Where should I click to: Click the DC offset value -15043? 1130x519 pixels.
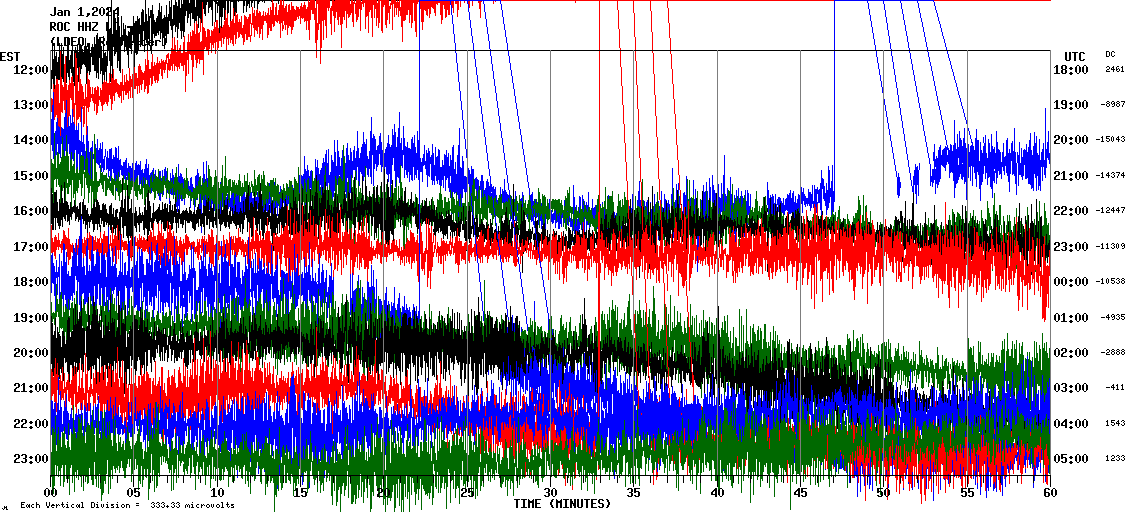(1112, 140)
